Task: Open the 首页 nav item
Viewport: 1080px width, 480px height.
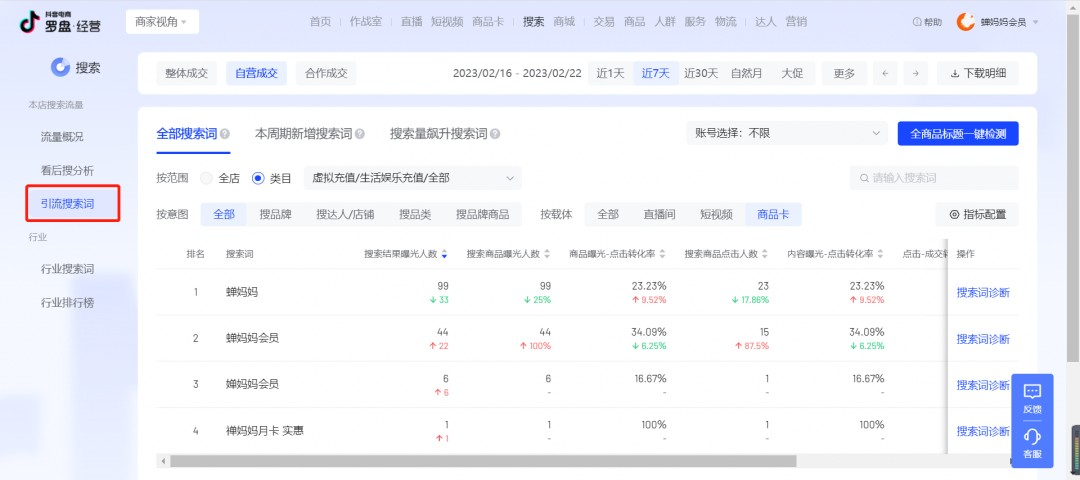Action: [320, 22]
